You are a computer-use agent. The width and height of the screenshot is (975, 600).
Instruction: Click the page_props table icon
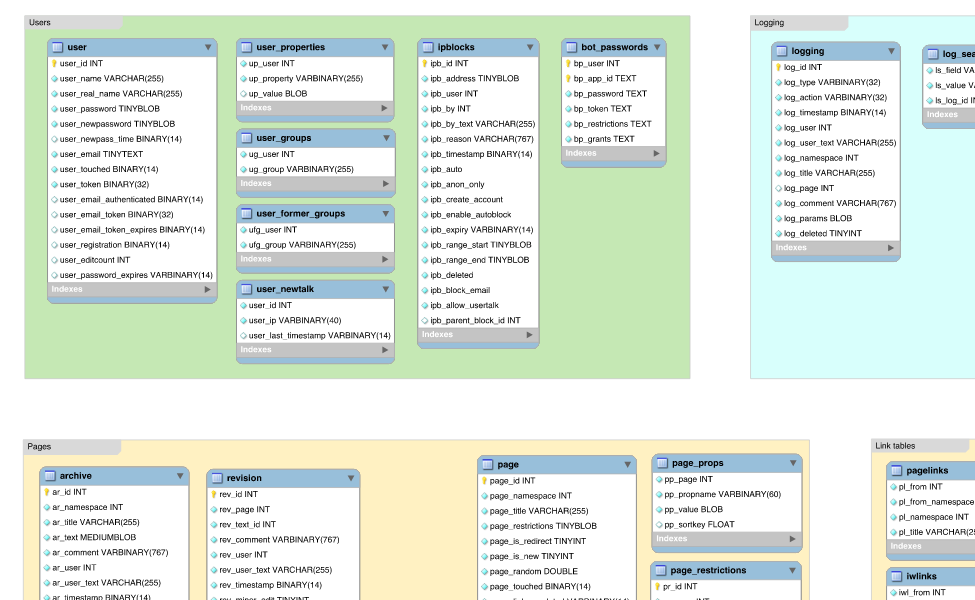click(662, 463)
